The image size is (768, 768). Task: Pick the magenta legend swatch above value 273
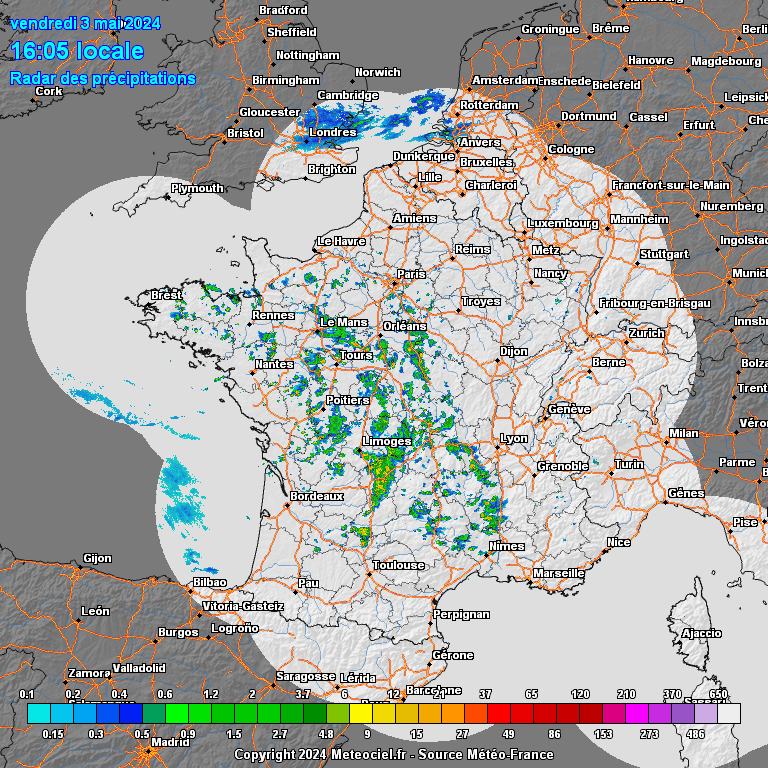pos(636,713)
